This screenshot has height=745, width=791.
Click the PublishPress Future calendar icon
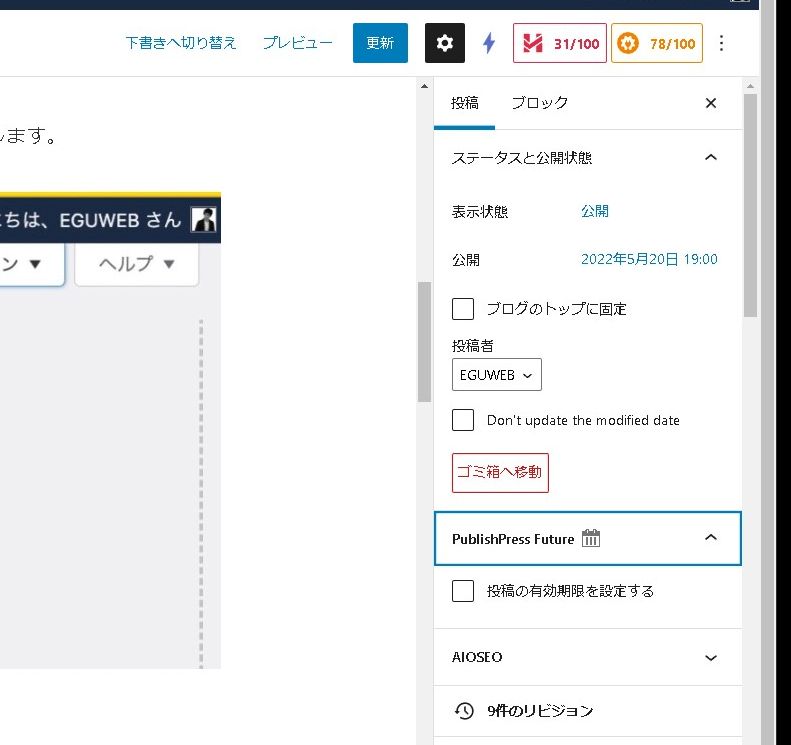(x=591, y=538)
